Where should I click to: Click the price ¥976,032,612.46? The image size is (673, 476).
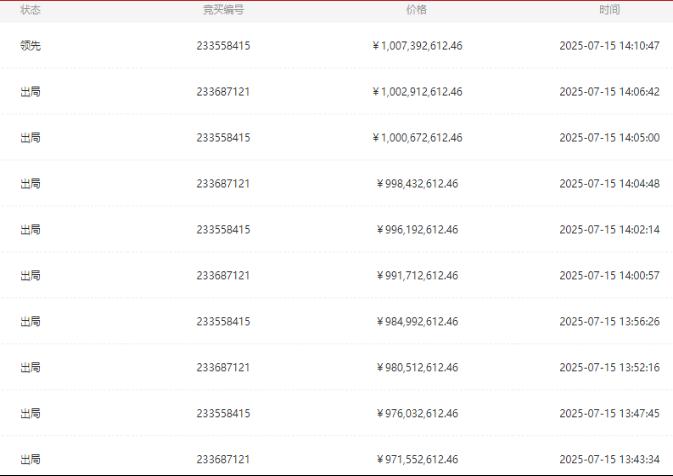click(x=417, y=413)
